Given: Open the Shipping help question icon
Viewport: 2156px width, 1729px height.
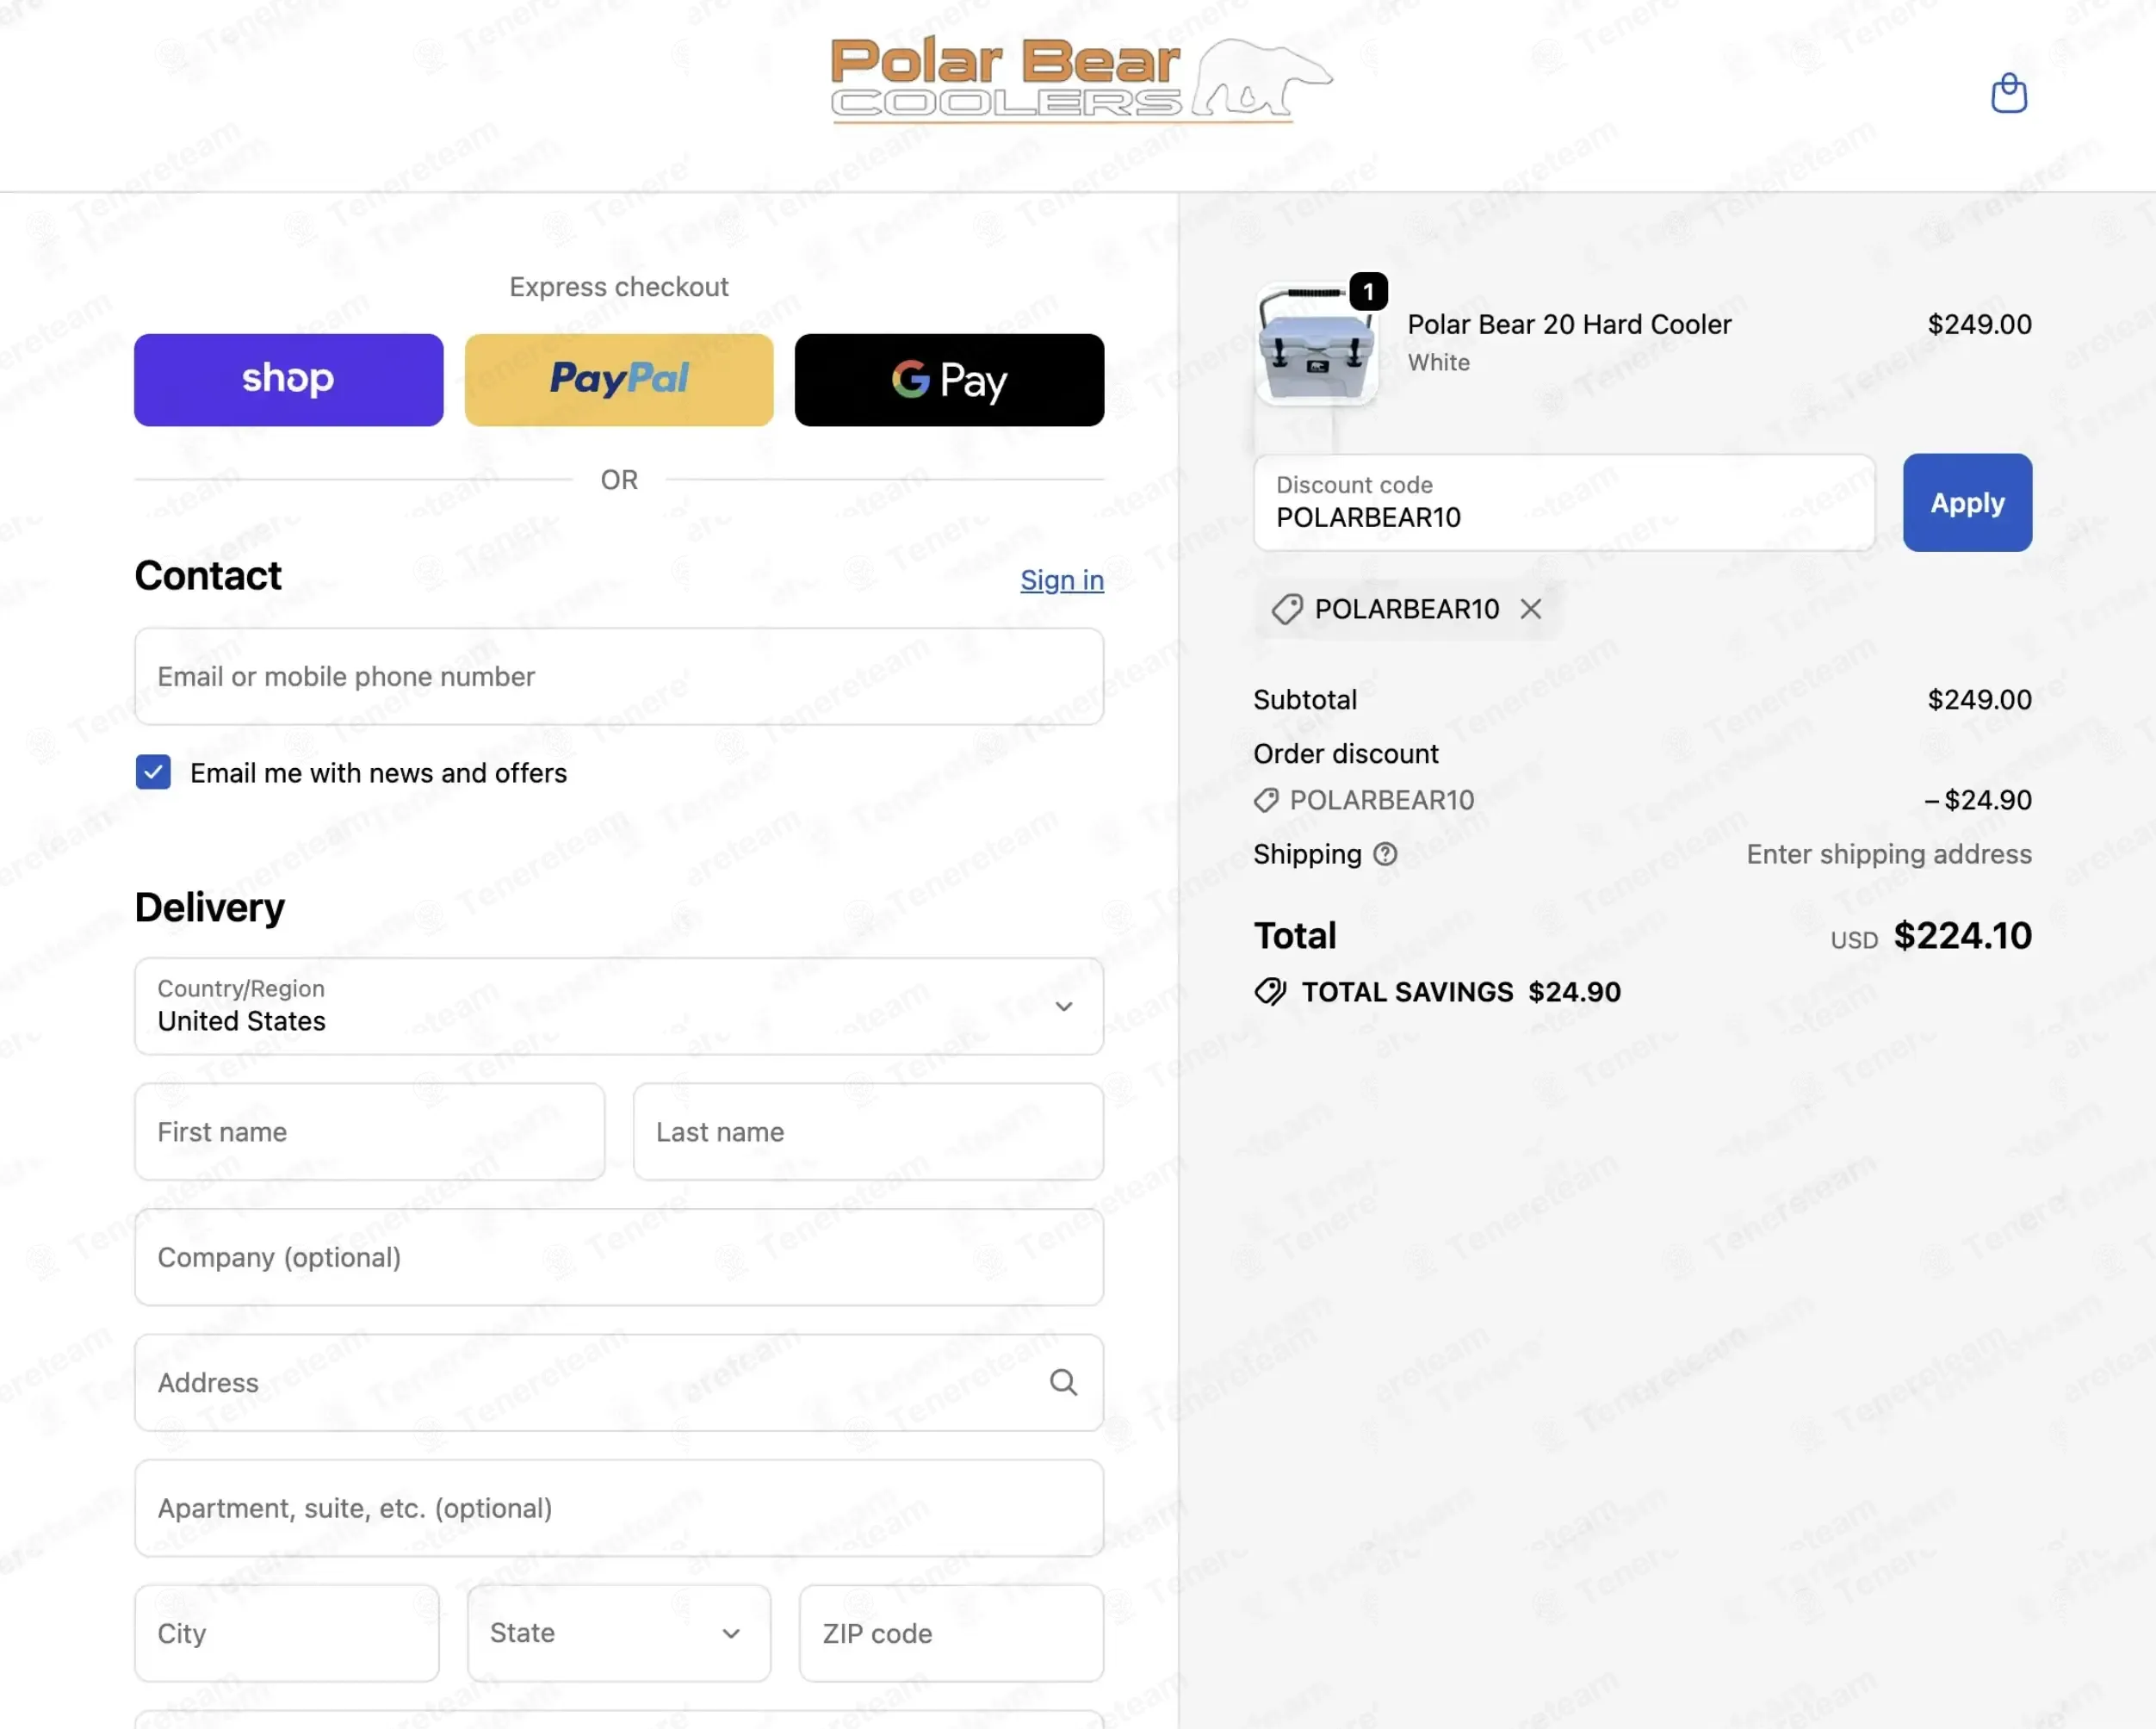Looking at the screenshot, I should (x=1384, y=854).
